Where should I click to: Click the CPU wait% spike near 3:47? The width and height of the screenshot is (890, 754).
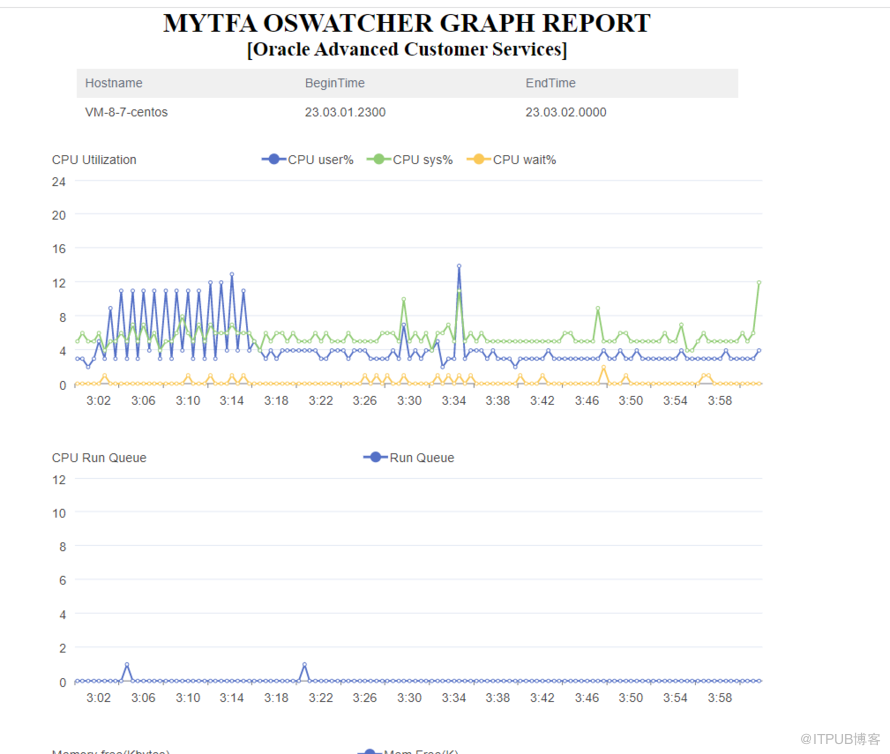pyautogui.click(x=603, y=368)
